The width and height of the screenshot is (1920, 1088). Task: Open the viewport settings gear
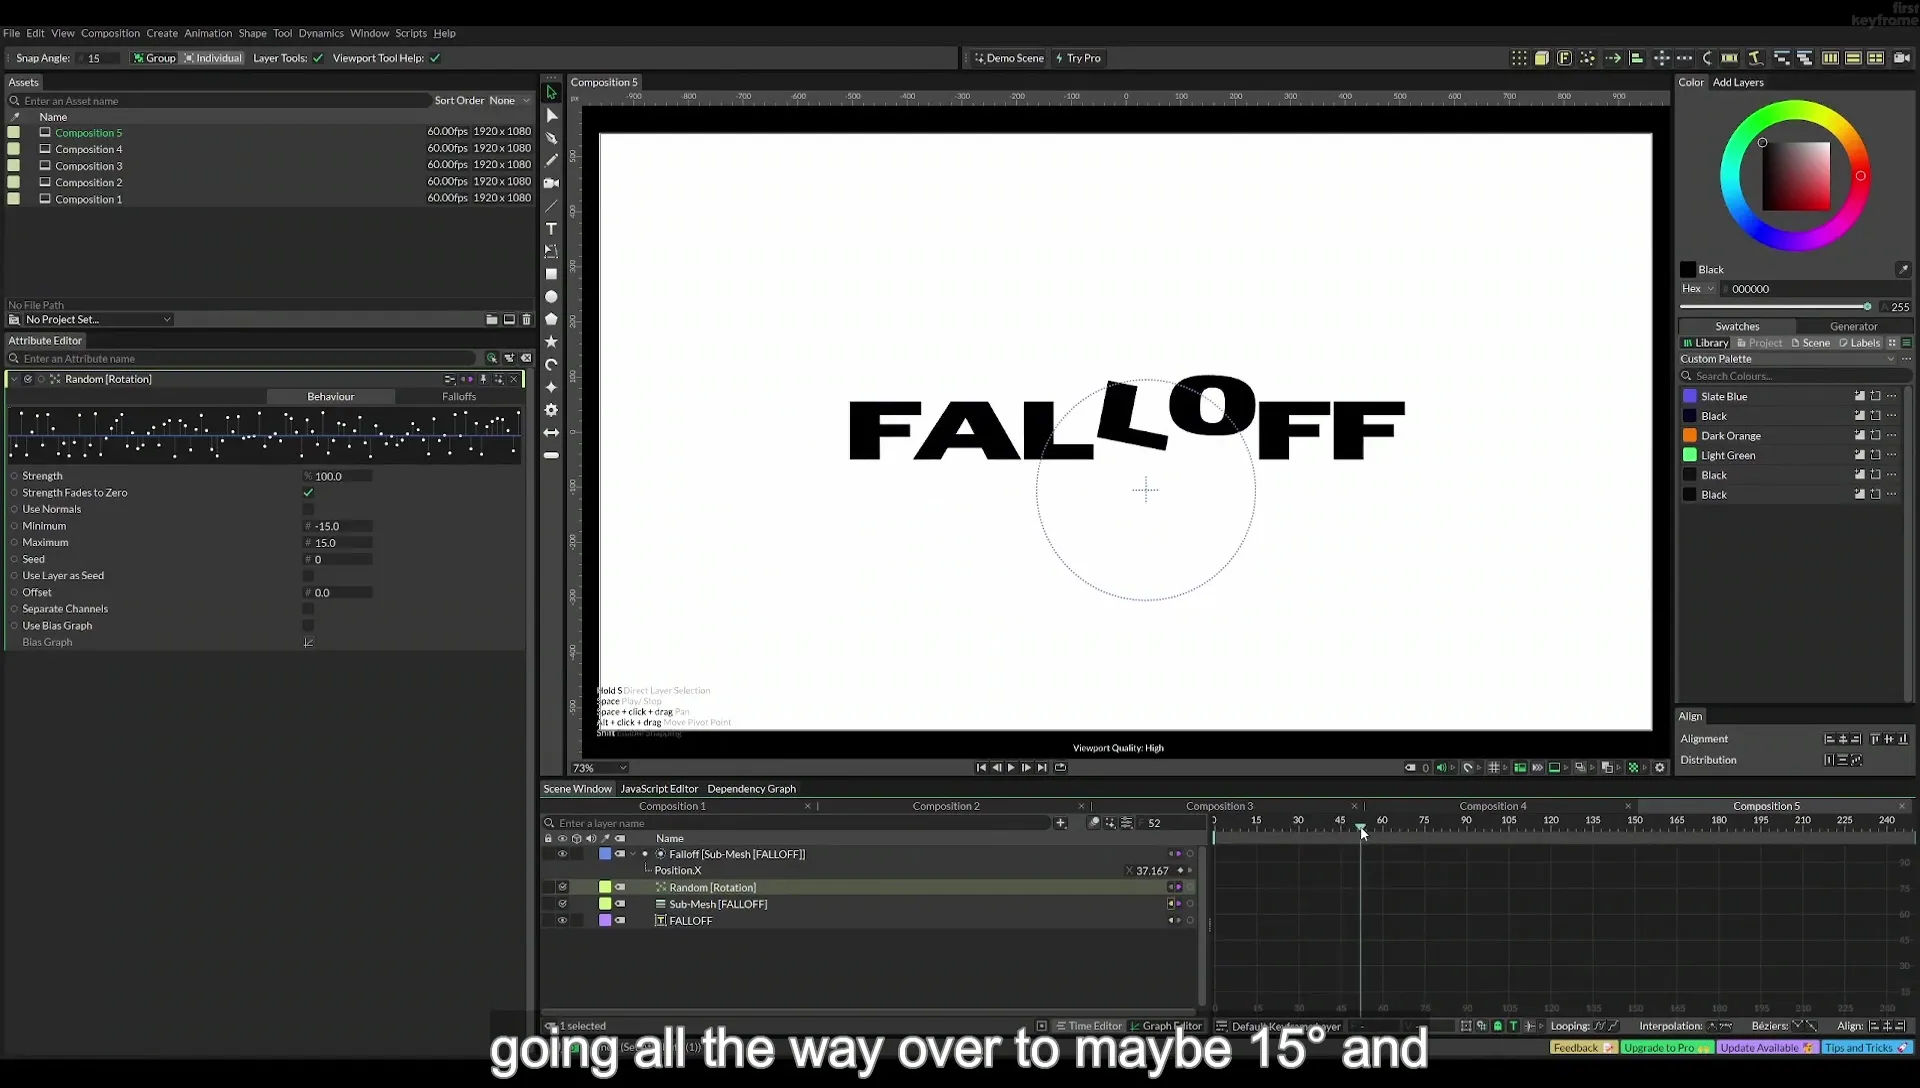(x=1660, y=768)
